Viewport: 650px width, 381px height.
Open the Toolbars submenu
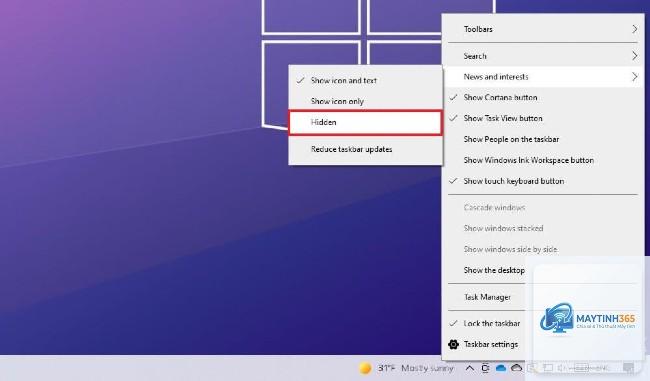pos(543,29)
